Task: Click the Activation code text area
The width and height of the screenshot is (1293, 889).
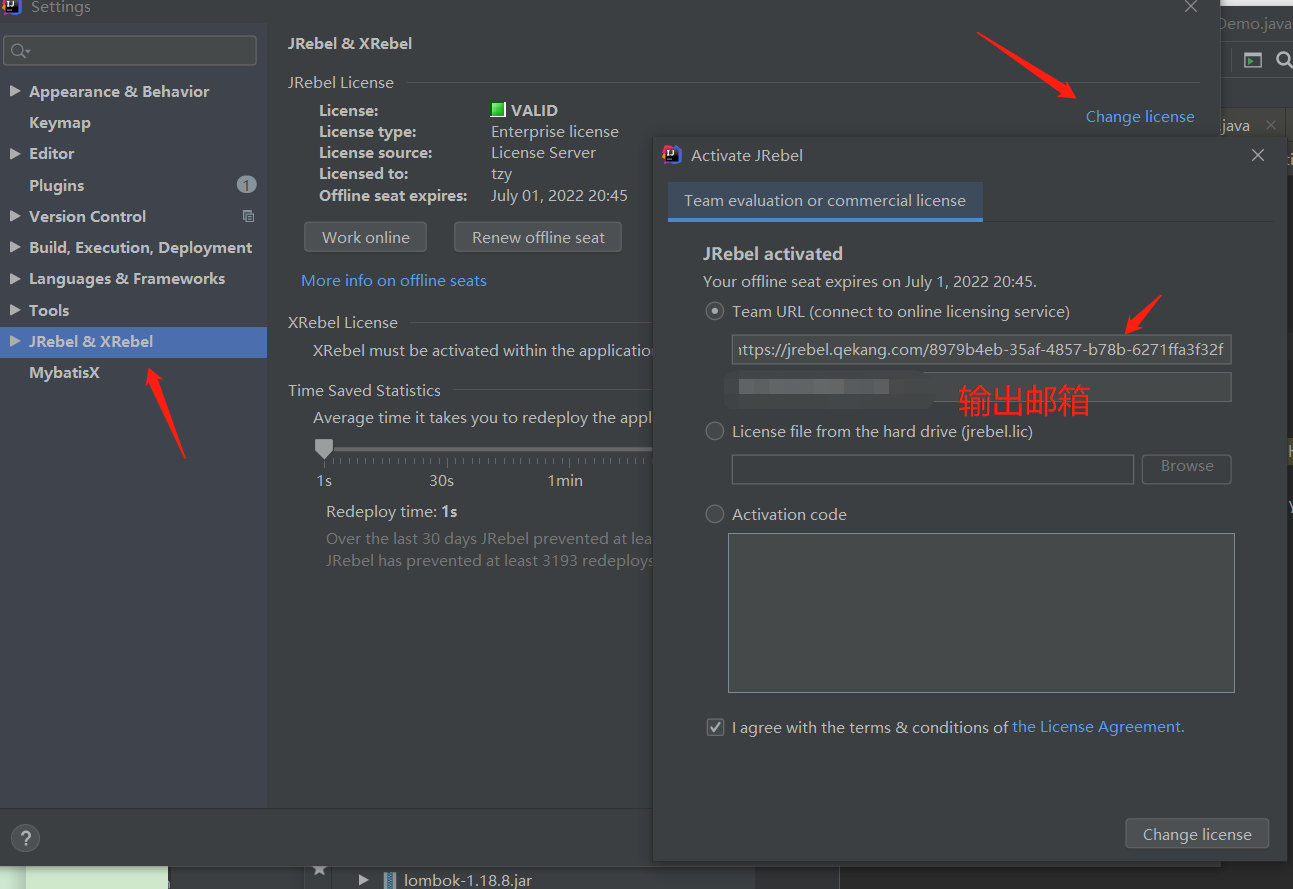Action: [981, 613]
